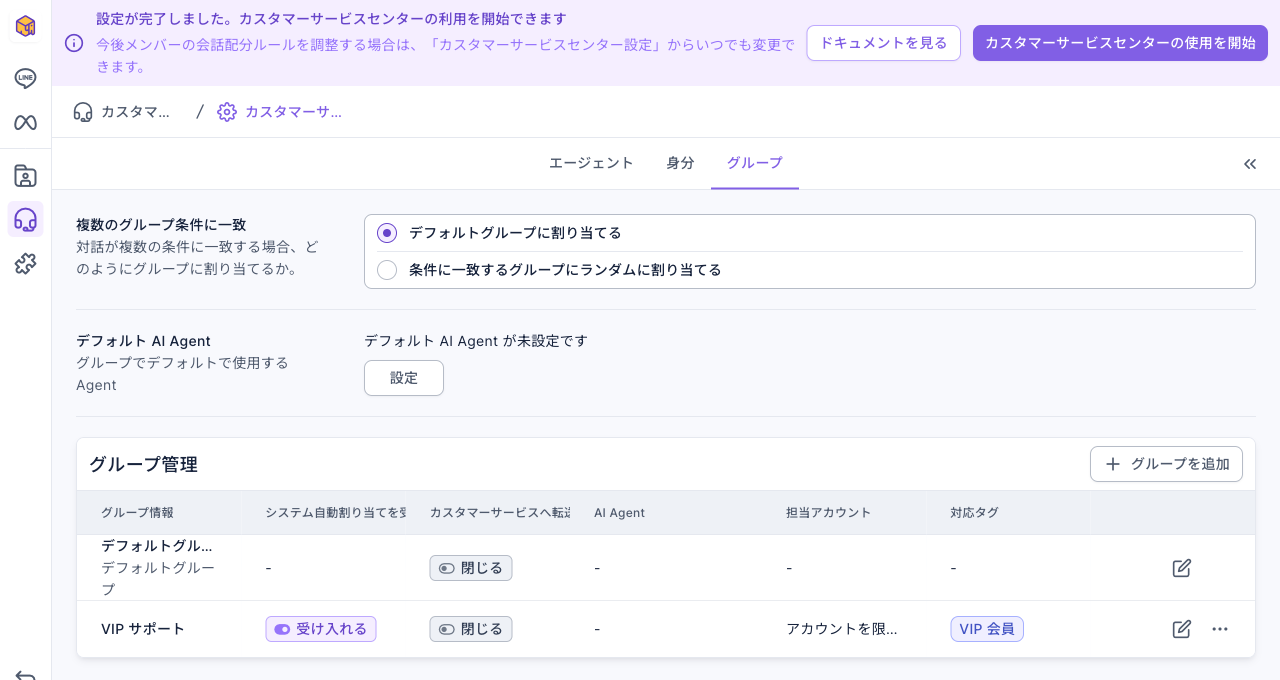Image resolution: width=1280 pixels, height=680 pixels.
Task: Toggle 受け入れる switch for VIP サポート
Action: (x=321, y=629)
